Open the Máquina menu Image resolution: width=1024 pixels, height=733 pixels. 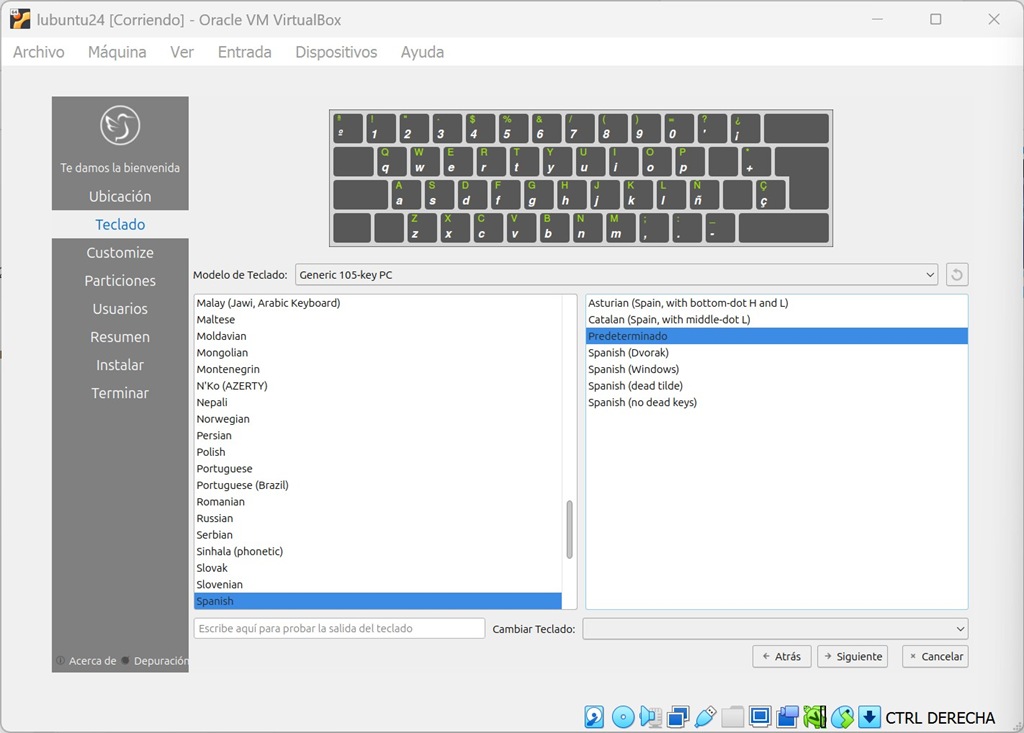coord(117,52)
